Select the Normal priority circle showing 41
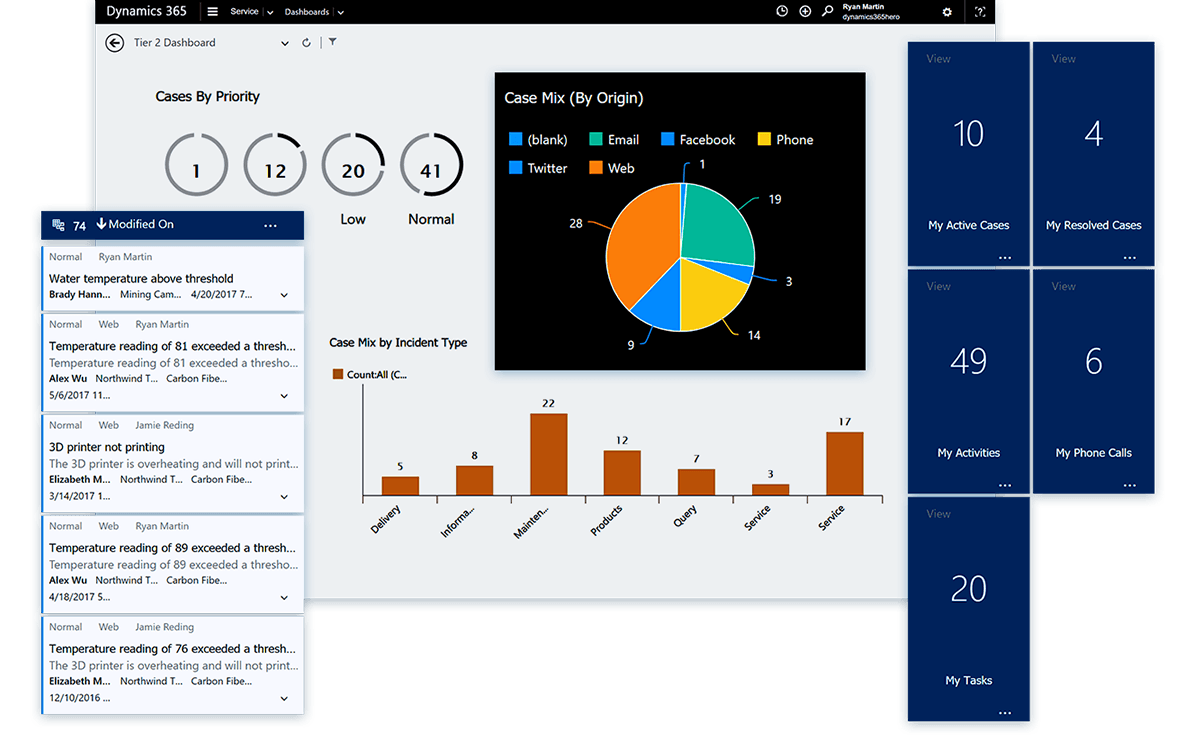This screenshot has height=738, width=1198. pos(432,165)
